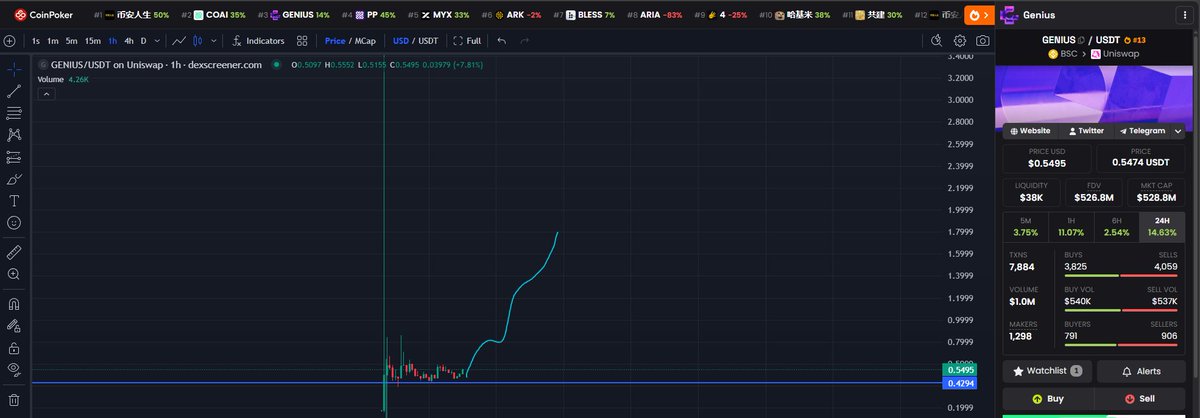Screen dimensions: 1200x418
Task: Open trending token COAI 35%
Action: 213,15
